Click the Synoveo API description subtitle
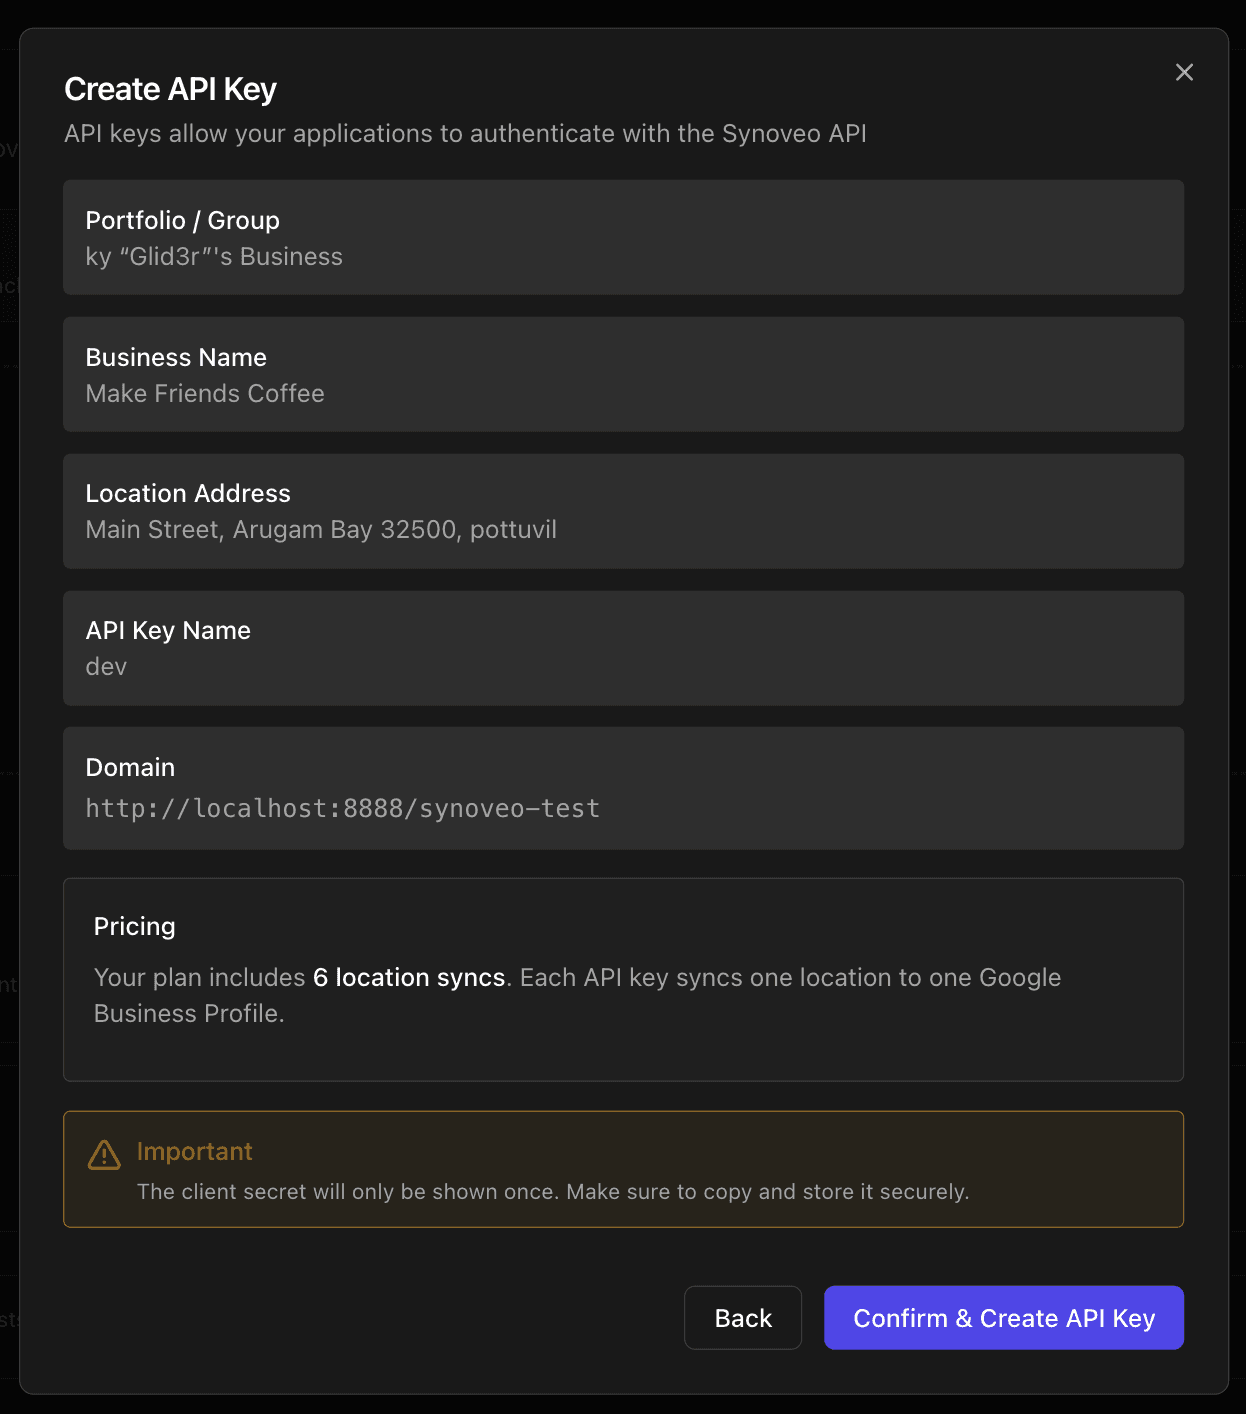This screenshot has height=1414, width=1246. tap(466, 133)
